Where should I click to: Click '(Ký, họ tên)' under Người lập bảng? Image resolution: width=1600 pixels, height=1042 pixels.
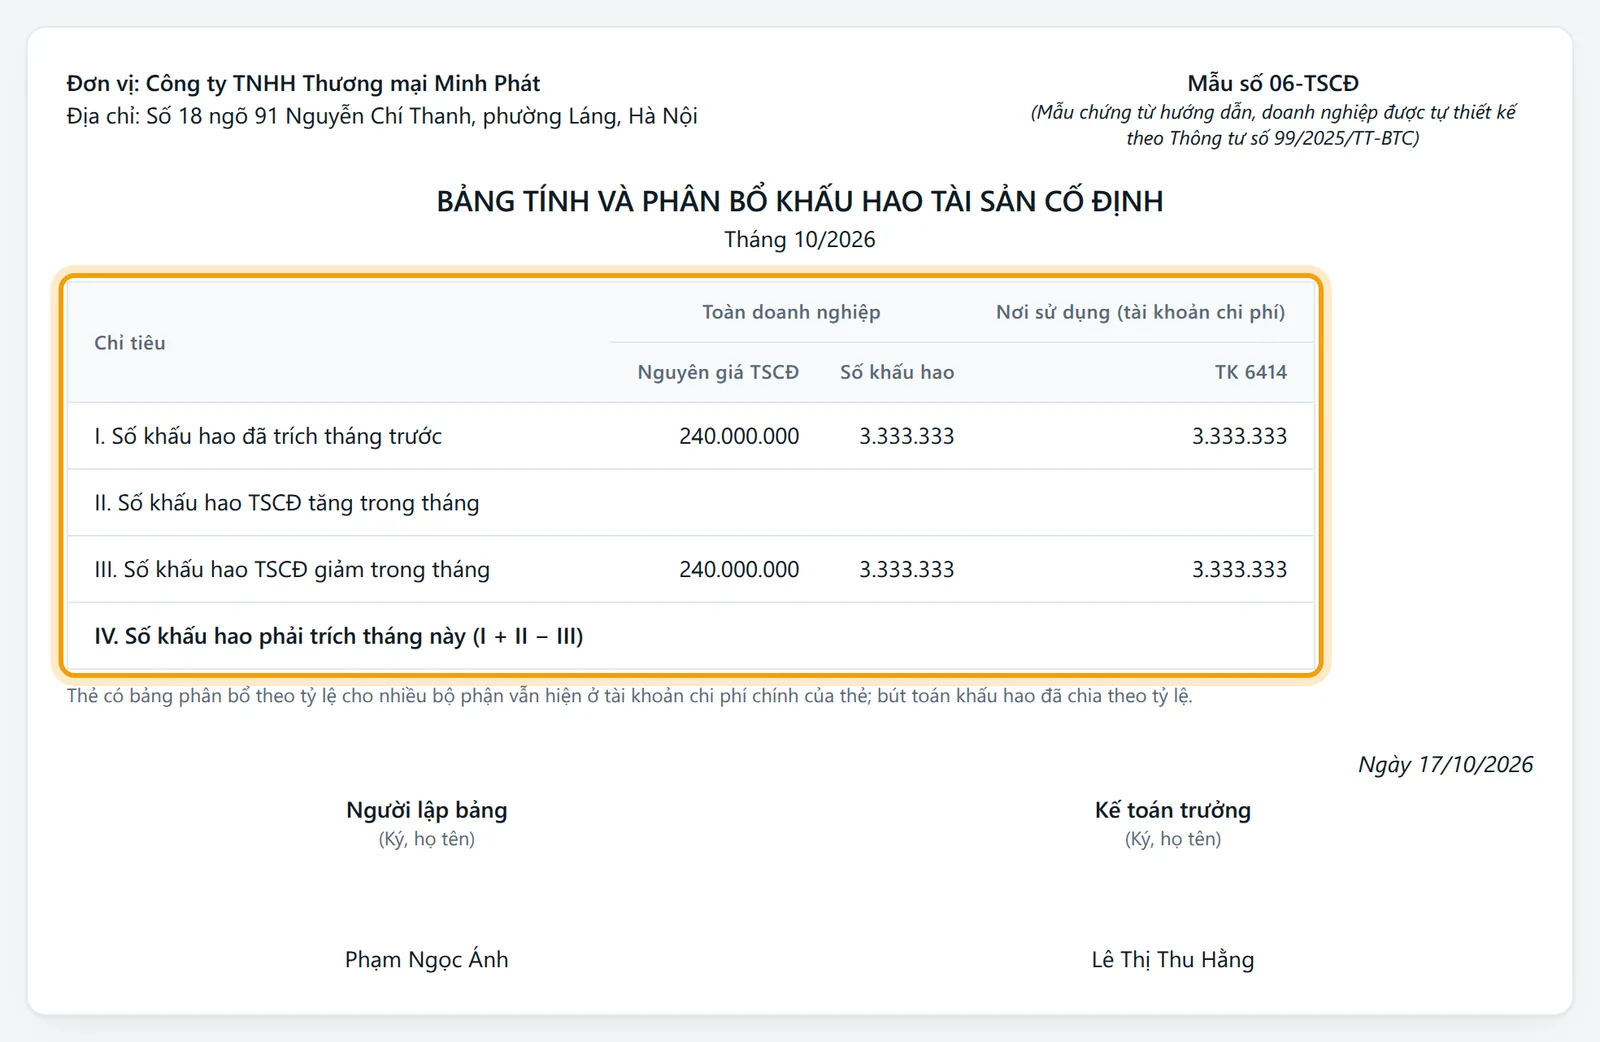pos(427,839)
